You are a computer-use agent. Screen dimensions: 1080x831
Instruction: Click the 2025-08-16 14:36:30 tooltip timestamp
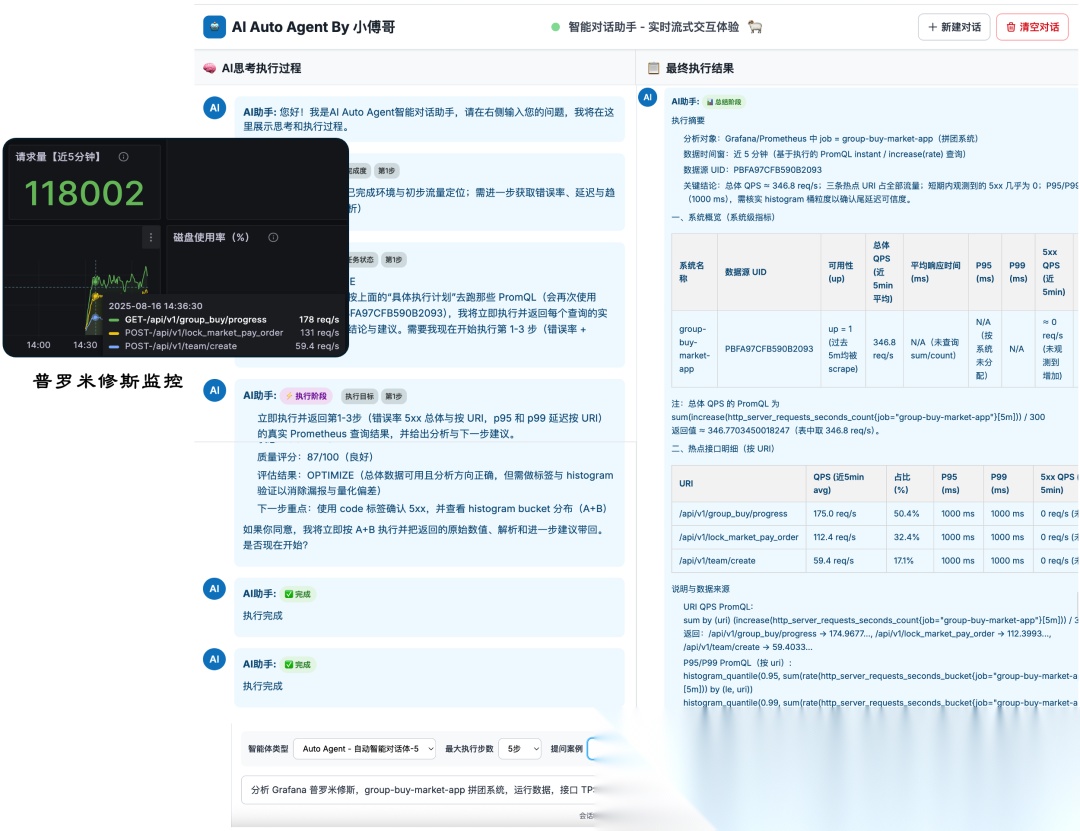156,306
